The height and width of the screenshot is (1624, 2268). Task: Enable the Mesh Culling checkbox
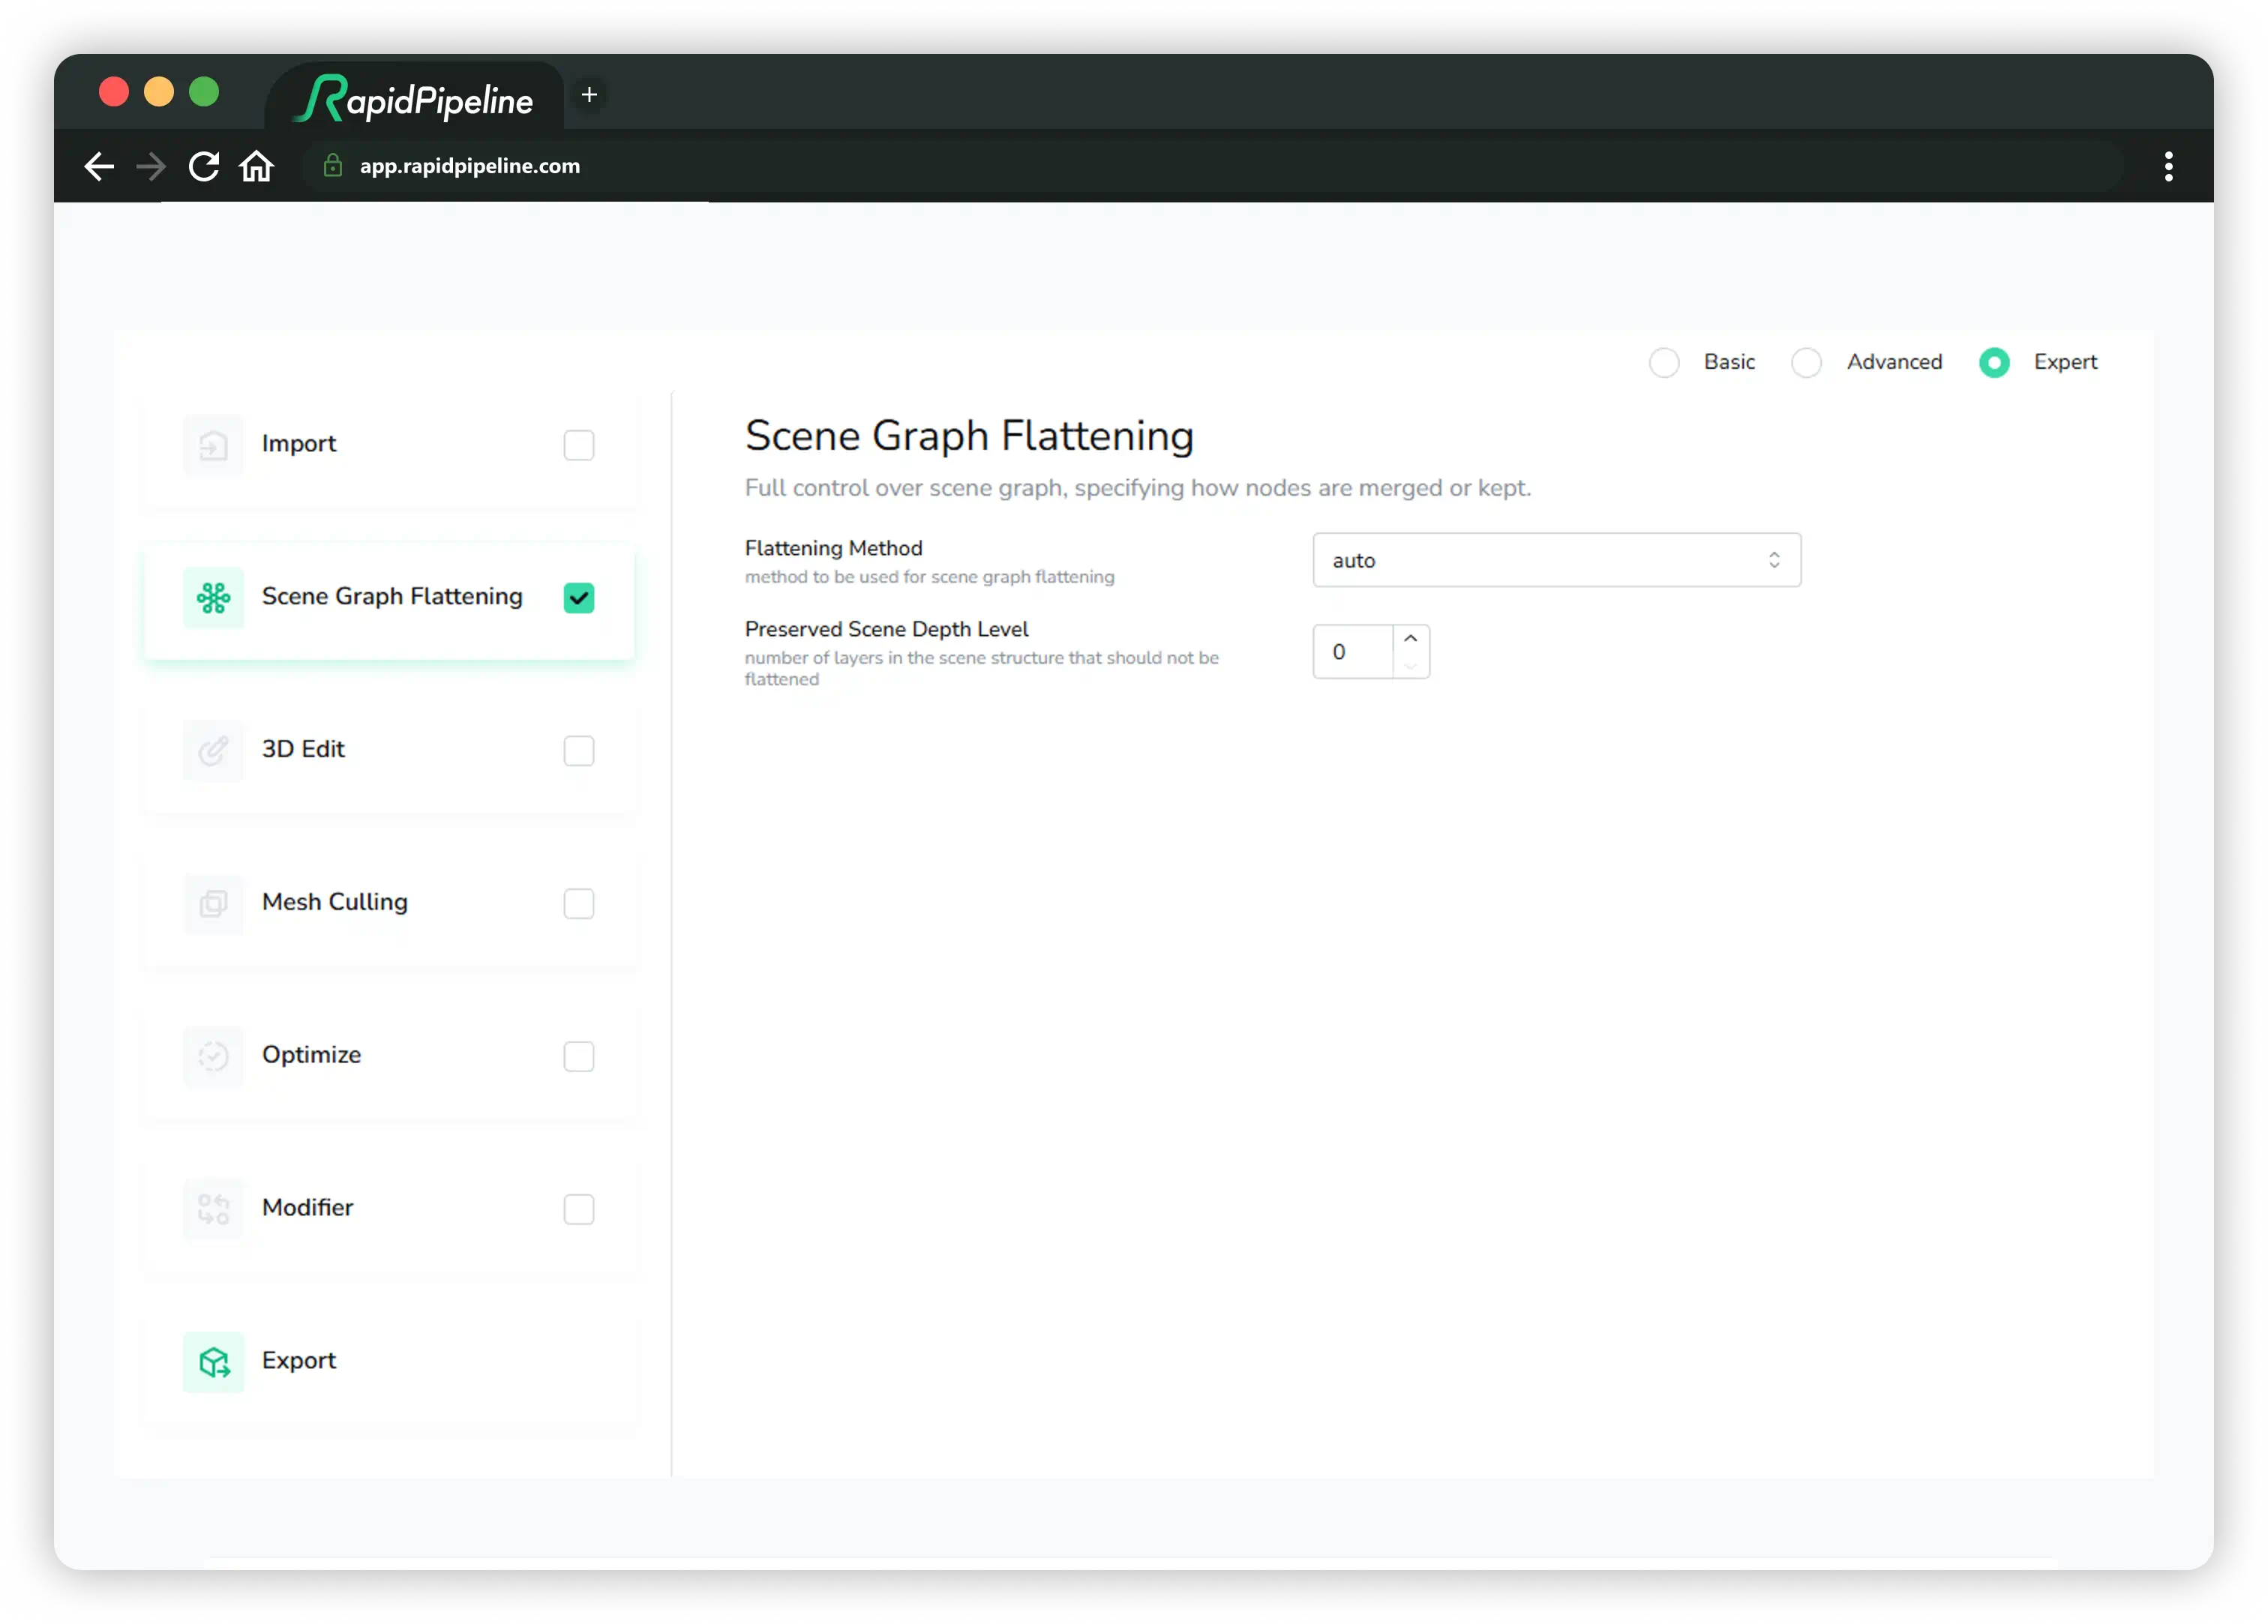579,903
